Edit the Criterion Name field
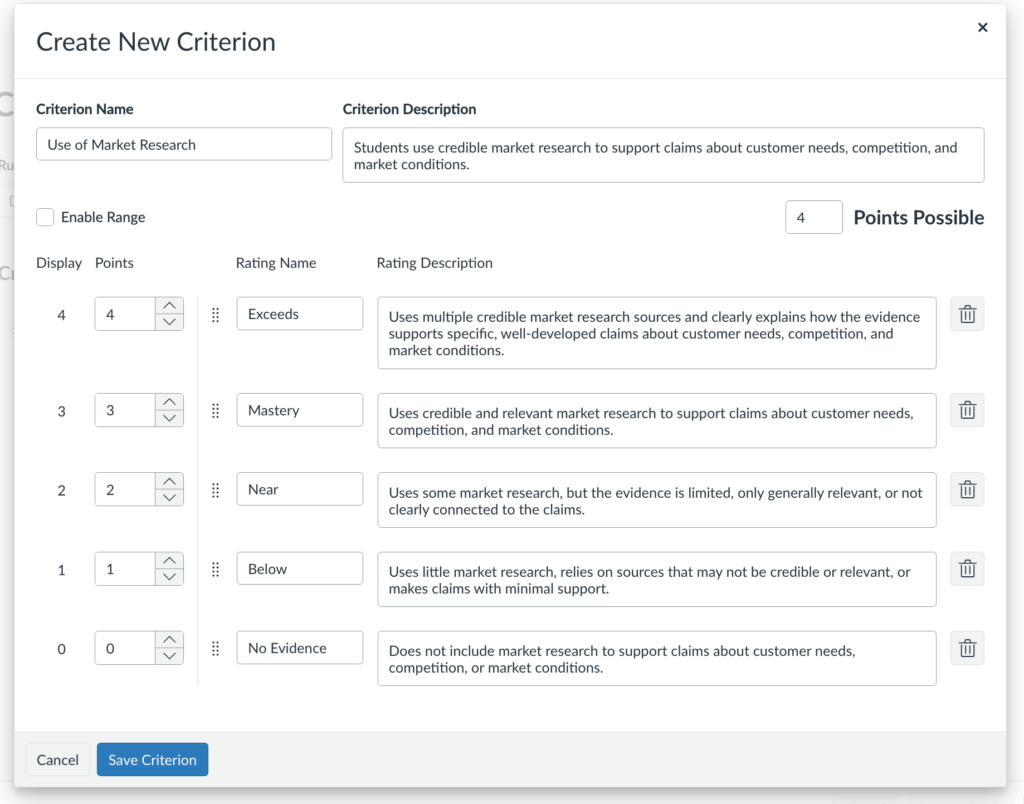The height and width of the screenshot is (804, 1024). click(x=184, y=144)
